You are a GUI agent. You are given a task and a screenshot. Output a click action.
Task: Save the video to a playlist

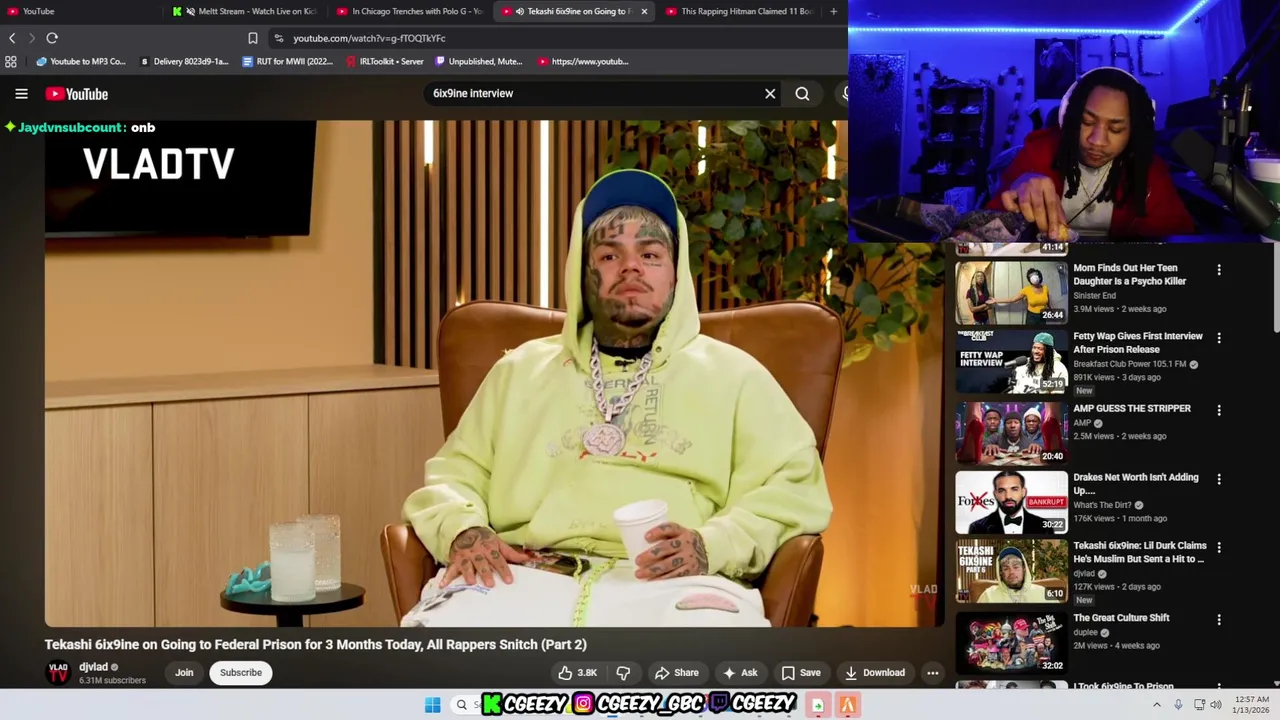coord(801,673)
